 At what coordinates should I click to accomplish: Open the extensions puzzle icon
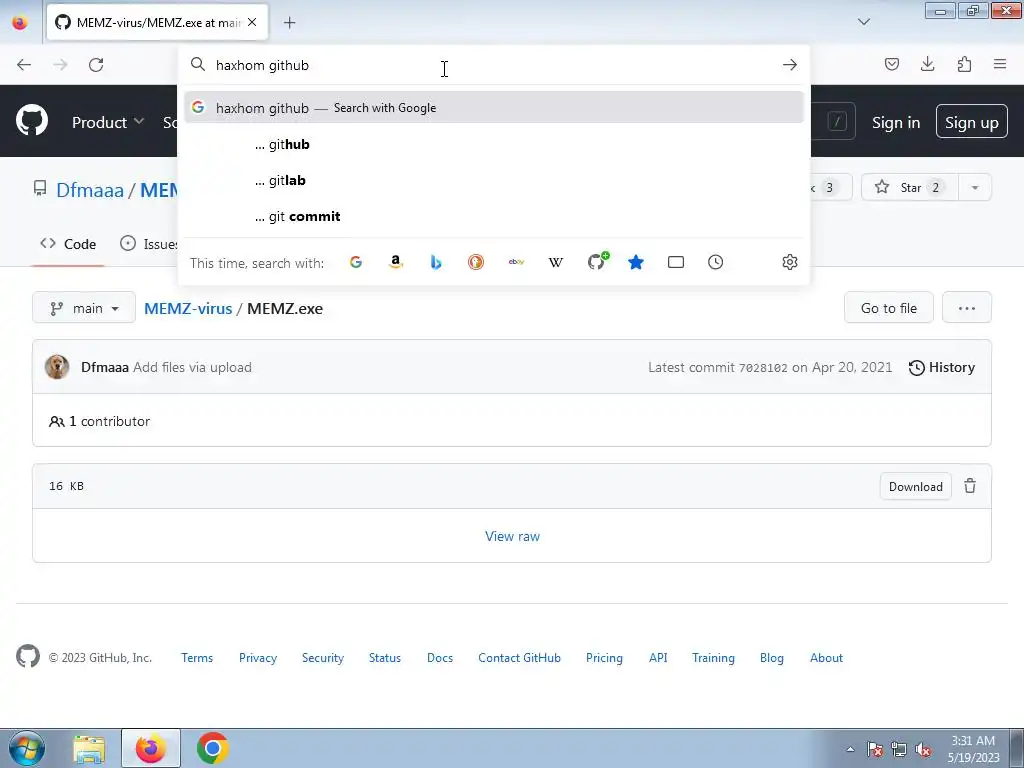coord(964,64)
